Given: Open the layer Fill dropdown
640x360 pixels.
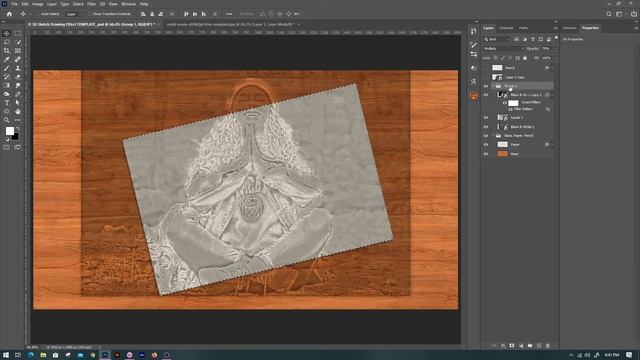Looking at the screenshot, I should click(x=554, y=58).
